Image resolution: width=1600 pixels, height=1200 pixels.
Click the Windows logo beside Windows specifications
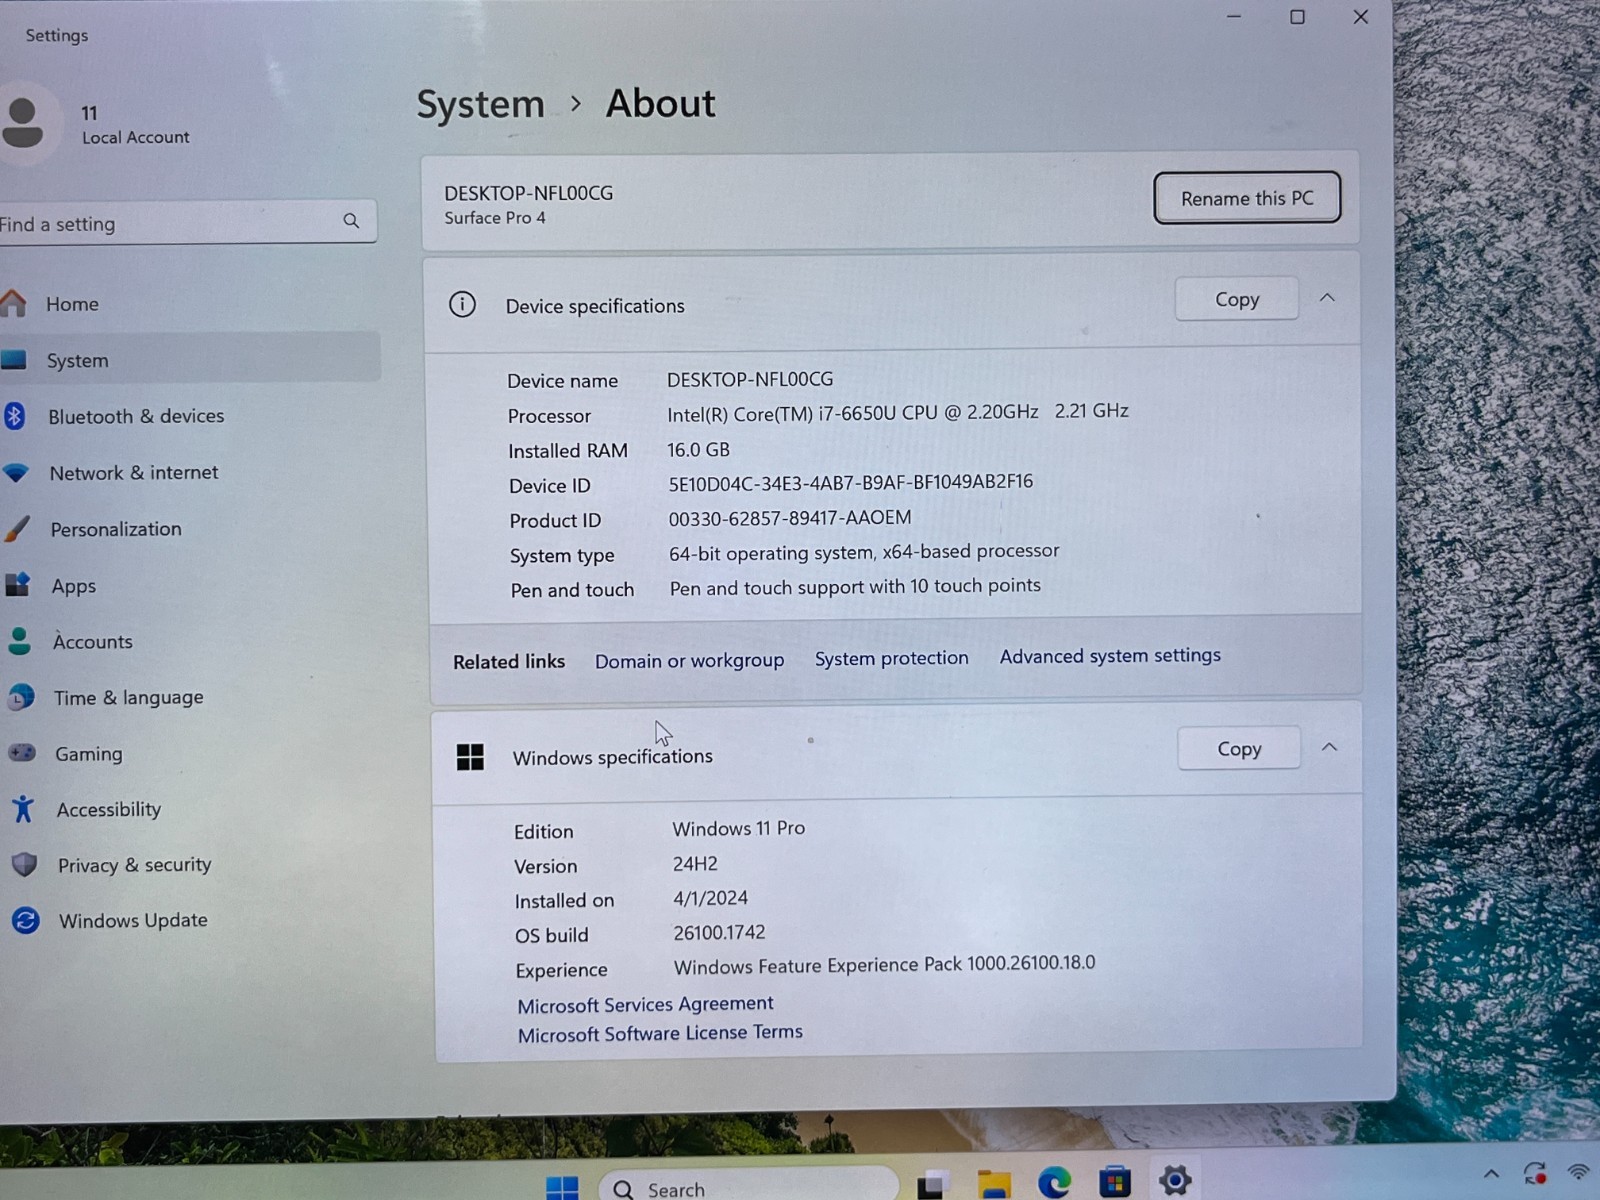(x=470, y=757)
